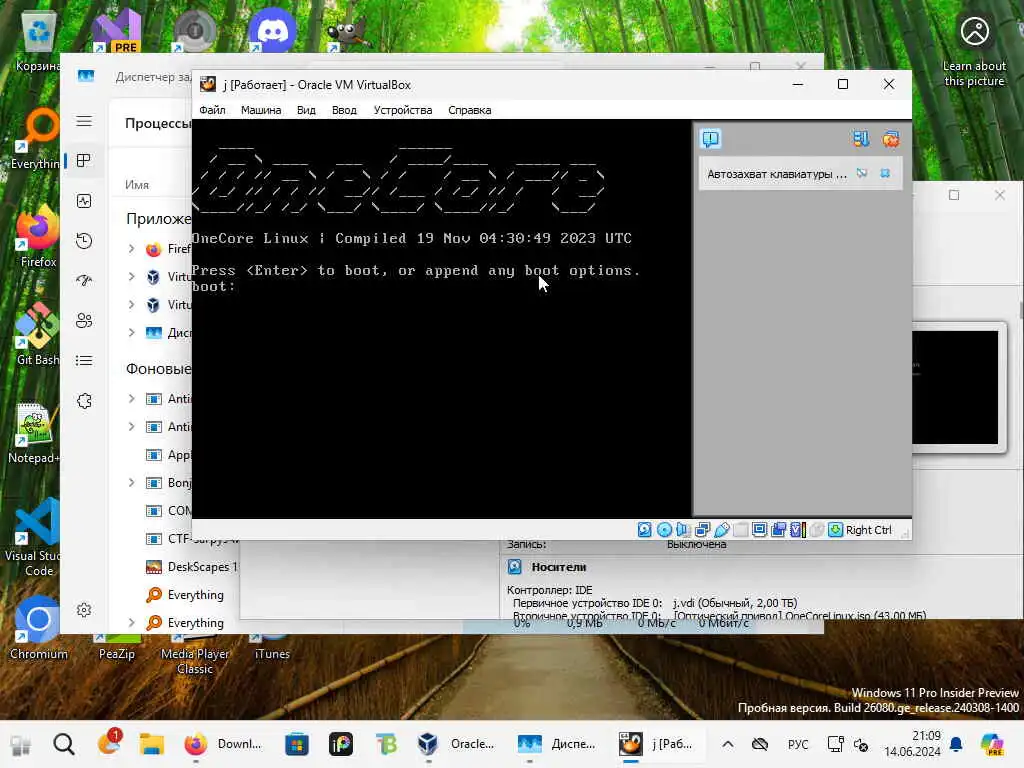Expand the first VirtualBox process row in Task Manager
This screenshot has width=1024, height=768.
131,277
